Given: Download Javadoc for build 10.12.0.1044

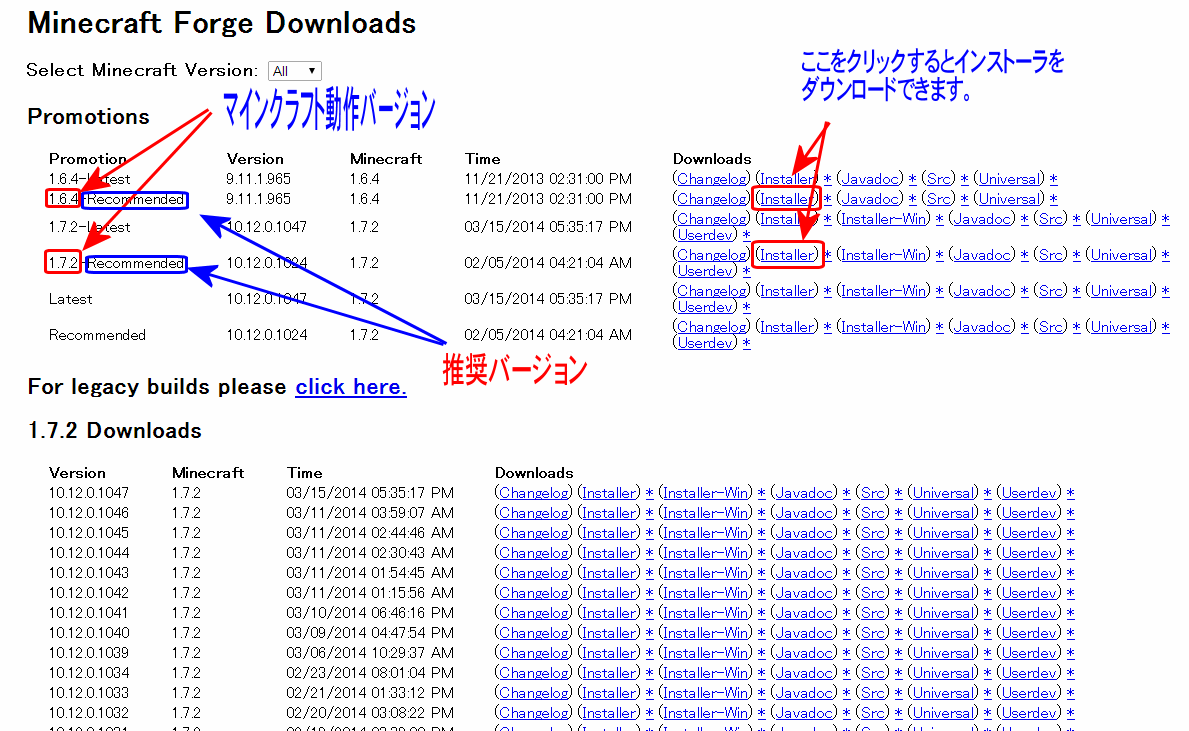Looking at the screenshot, I should tap(804, 554).
